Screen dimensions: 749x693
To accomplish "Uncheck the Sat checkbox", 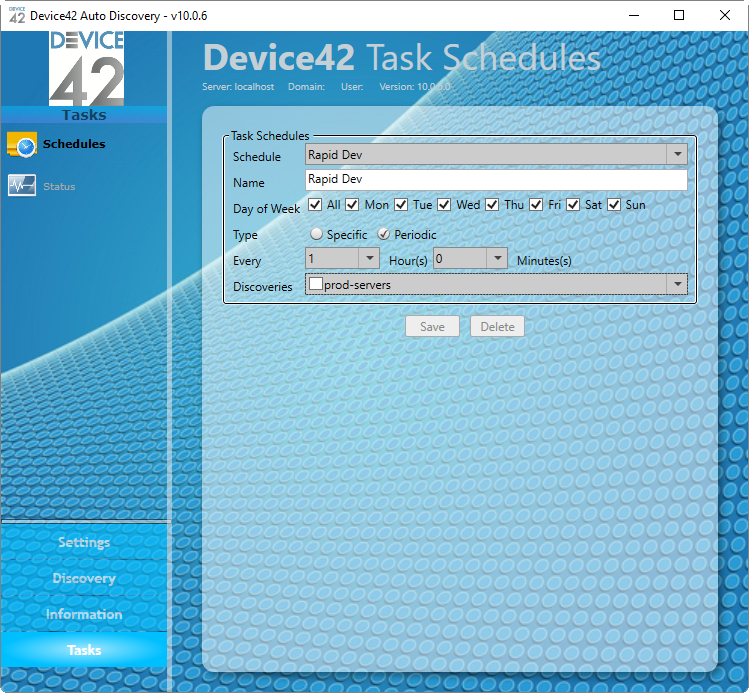I will pyautogui.click(x=573, y=205).
